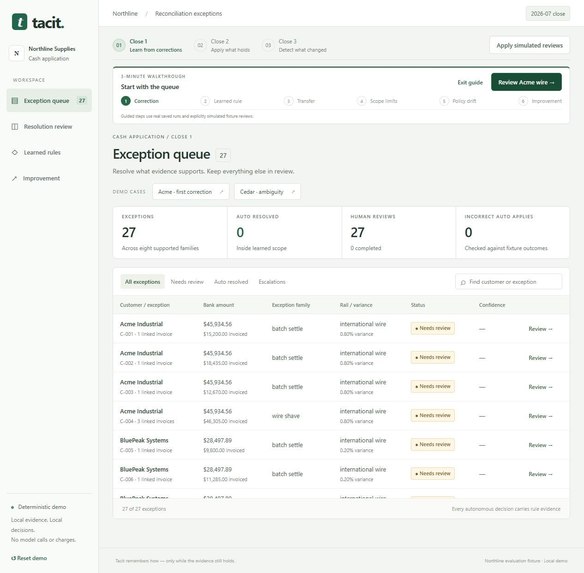Image resolution: width=584 pixels, height=573 pixels.
Task: Click Reset demo link
Action: (29, 558)
